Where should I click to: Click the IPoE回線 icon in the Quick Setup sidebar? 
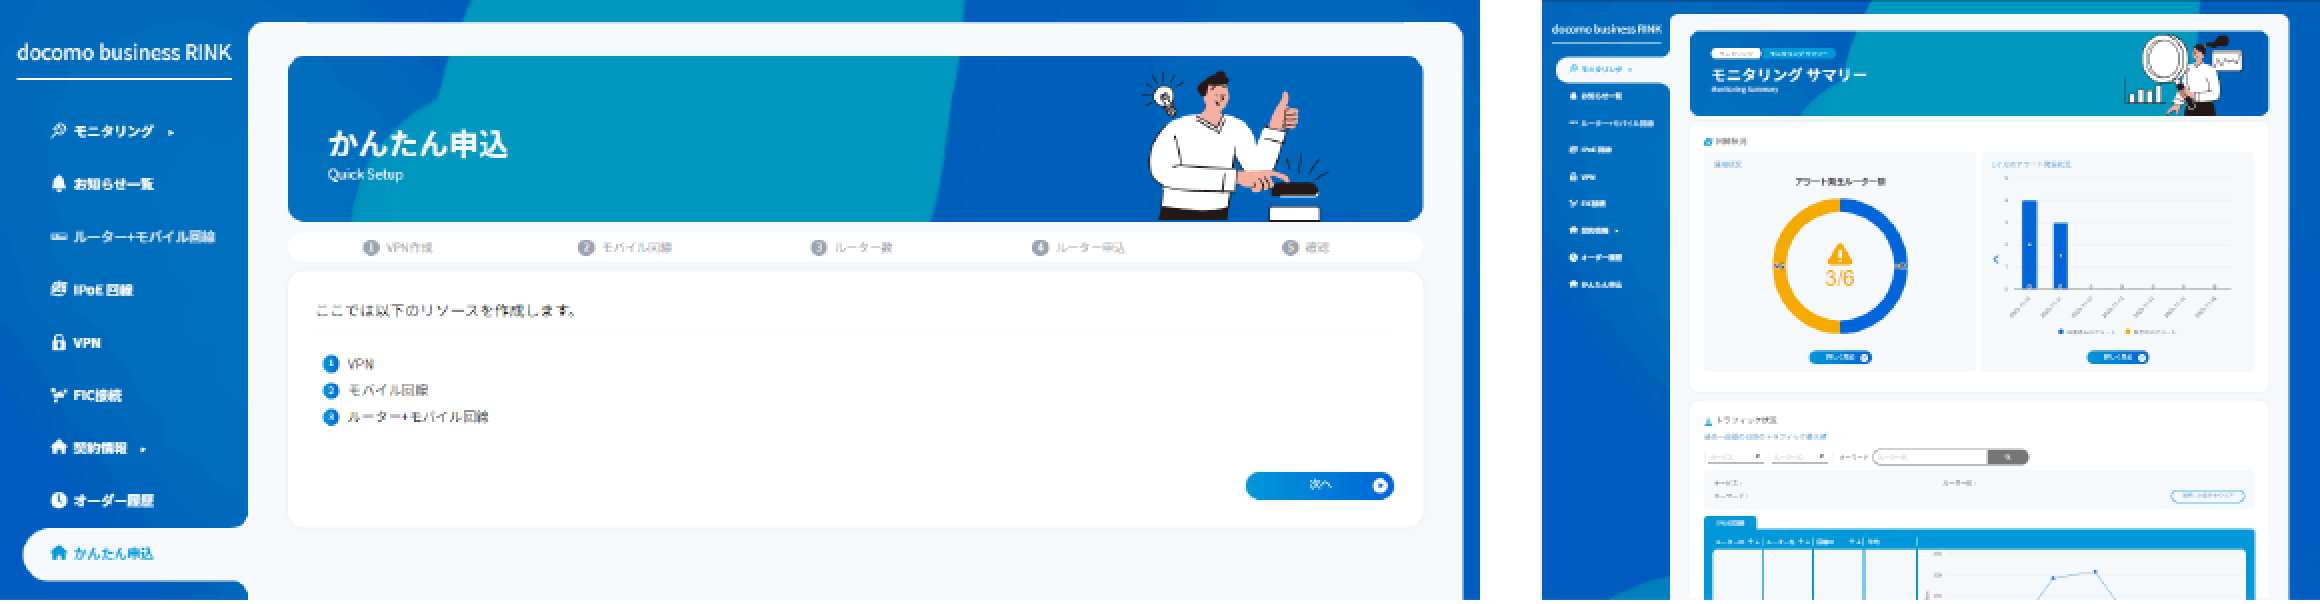(58, 289)
